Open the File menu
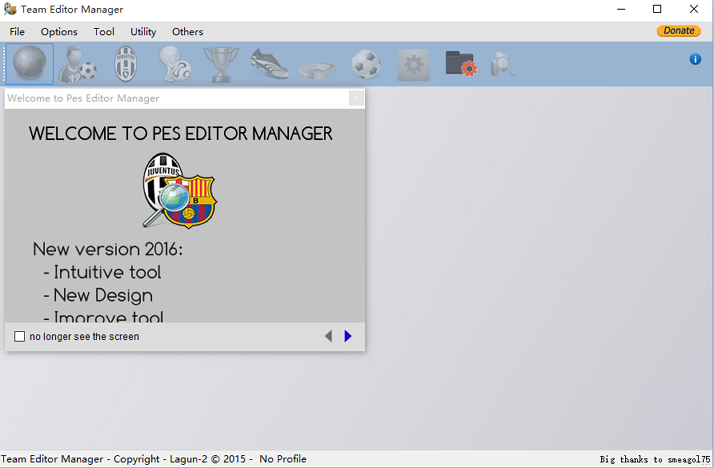Viewport: 714px width, 468px height. [17, 31]
